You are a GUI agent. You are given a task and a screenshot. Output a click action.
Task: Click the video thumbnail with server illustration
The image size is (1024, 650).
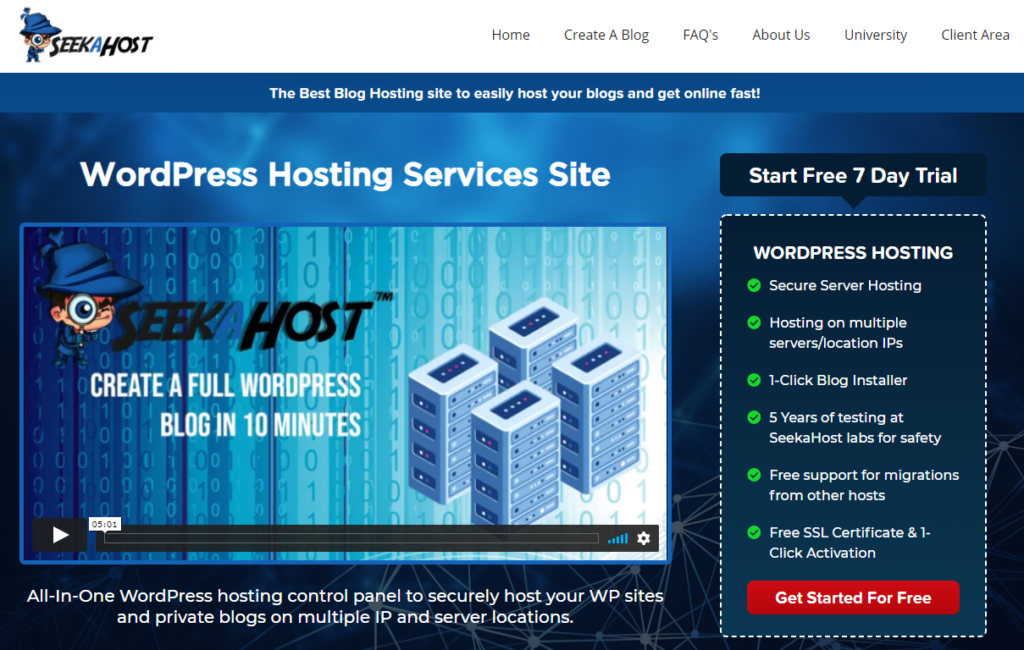point(345,393)
